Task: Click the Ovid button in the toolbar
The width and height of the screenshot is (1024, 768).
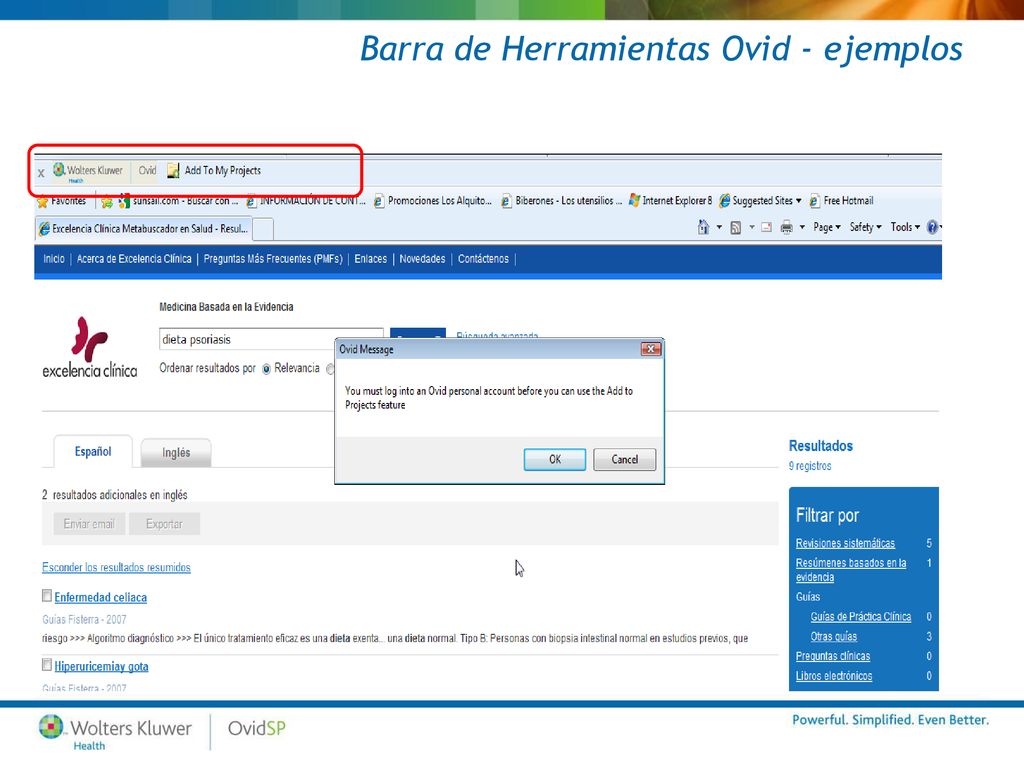Action: 147,170
